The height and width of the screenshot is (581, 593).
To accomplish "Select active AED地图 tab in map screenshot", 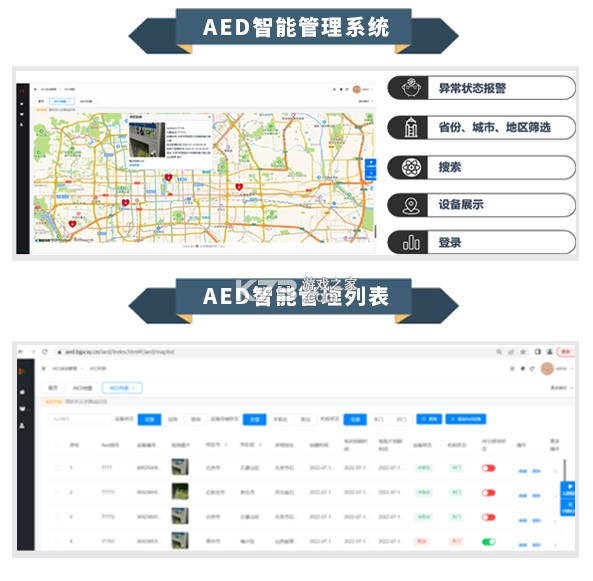I will (x=62, y=101).
